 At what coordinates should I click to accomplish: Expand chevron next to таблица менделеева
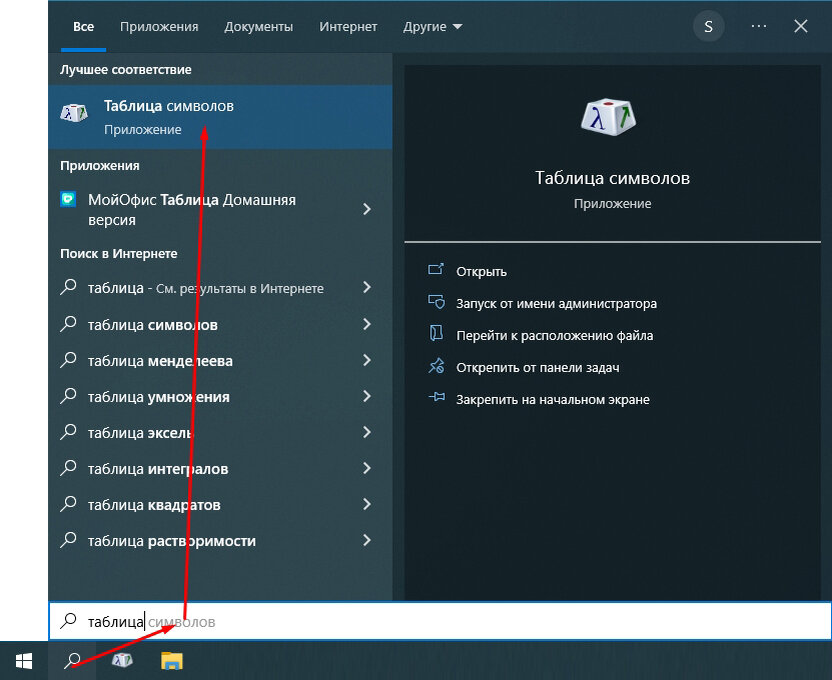(367, 360)
